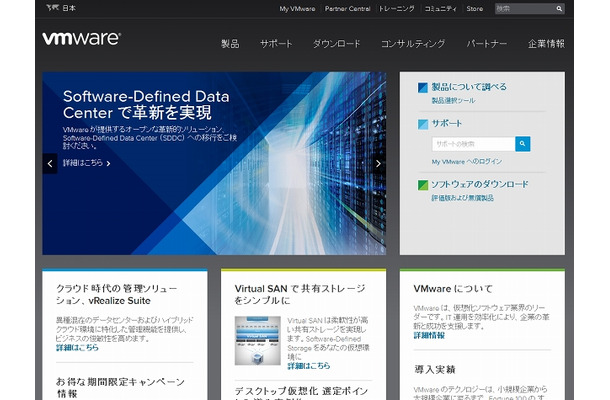Image resolution: width=610 pixels, height=400 pixels.
Task: Click 詳細情報 under VMware について
Action: 429,335
